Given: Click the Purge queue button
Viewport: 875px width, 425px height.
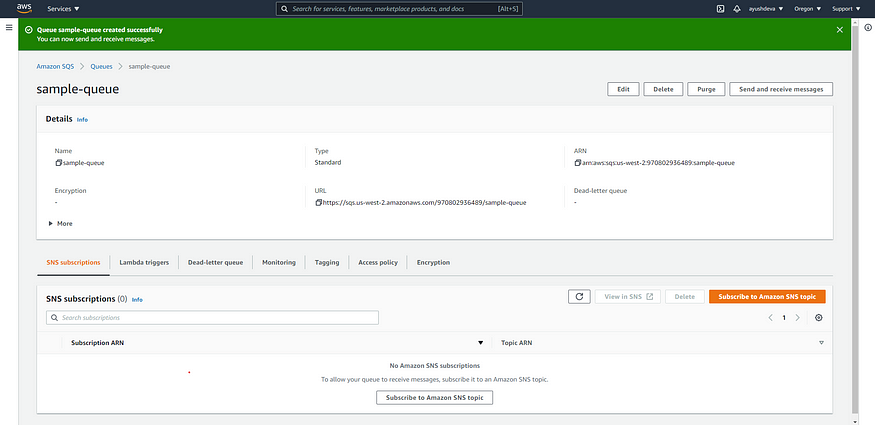Looking at the screenshot, I should (706, 89).
